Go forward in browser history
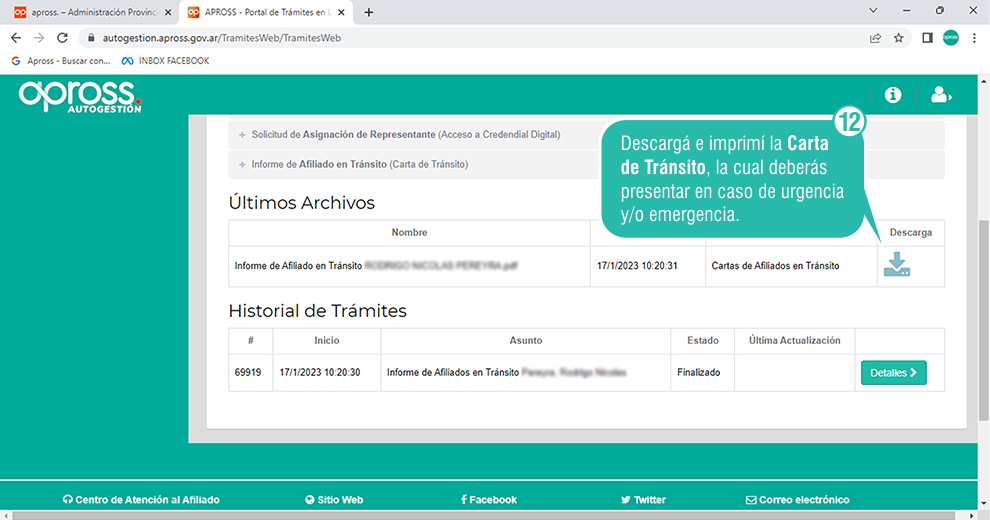990x520 pixels. tap(39, 38)
